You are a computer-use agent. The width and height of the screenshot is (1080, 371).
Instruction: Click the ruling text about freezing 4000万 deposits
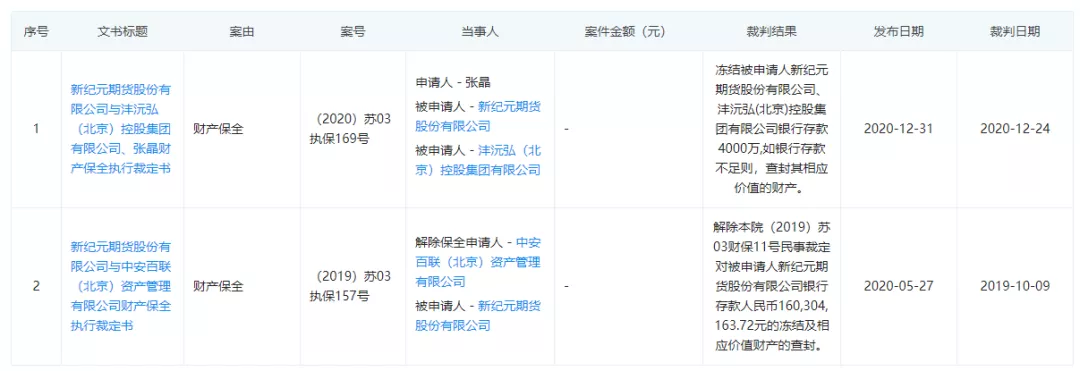click(x=772, y=129)
